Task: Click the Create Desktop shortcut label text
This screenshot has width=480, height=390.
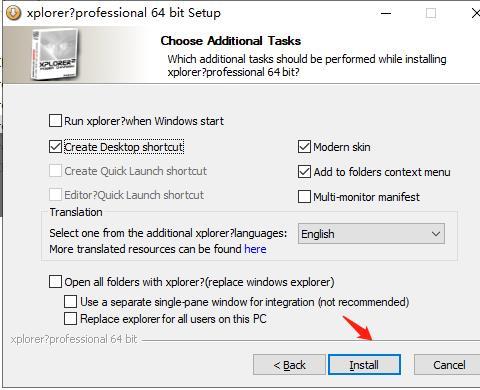Action: click(124, 147)
